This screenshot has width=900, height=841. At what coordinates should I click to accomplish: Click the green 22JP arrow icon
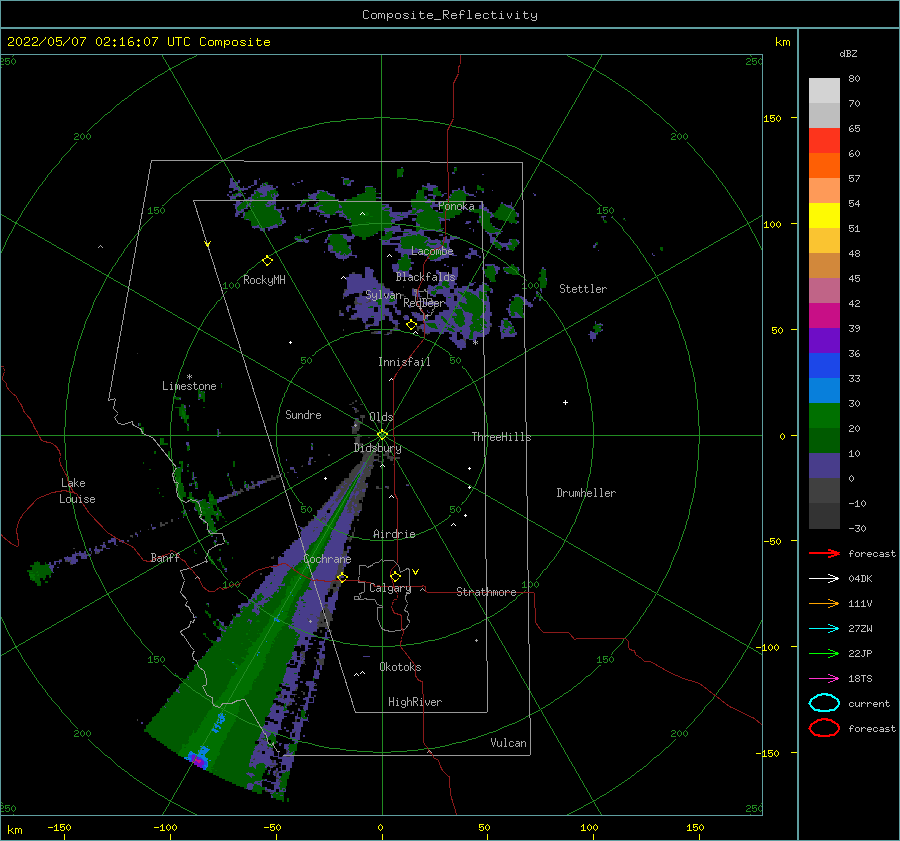(x=824, y=653)
